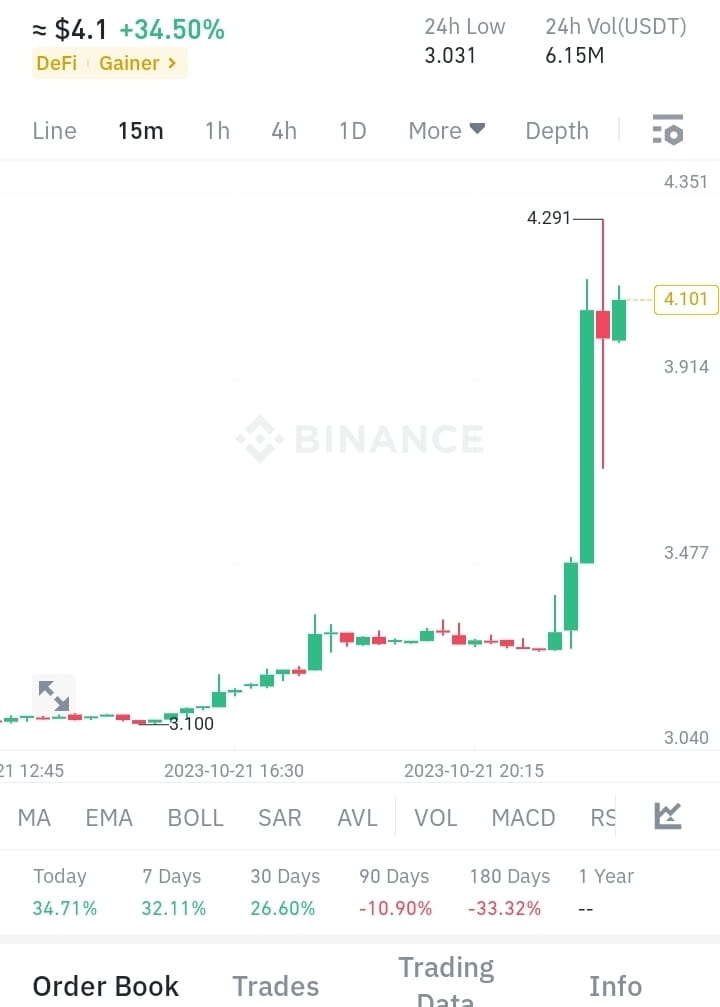This screenshot has height=1007, width=720.
Task: Click the fullscreen expand icon on the chart
Action: click(53, 694)
